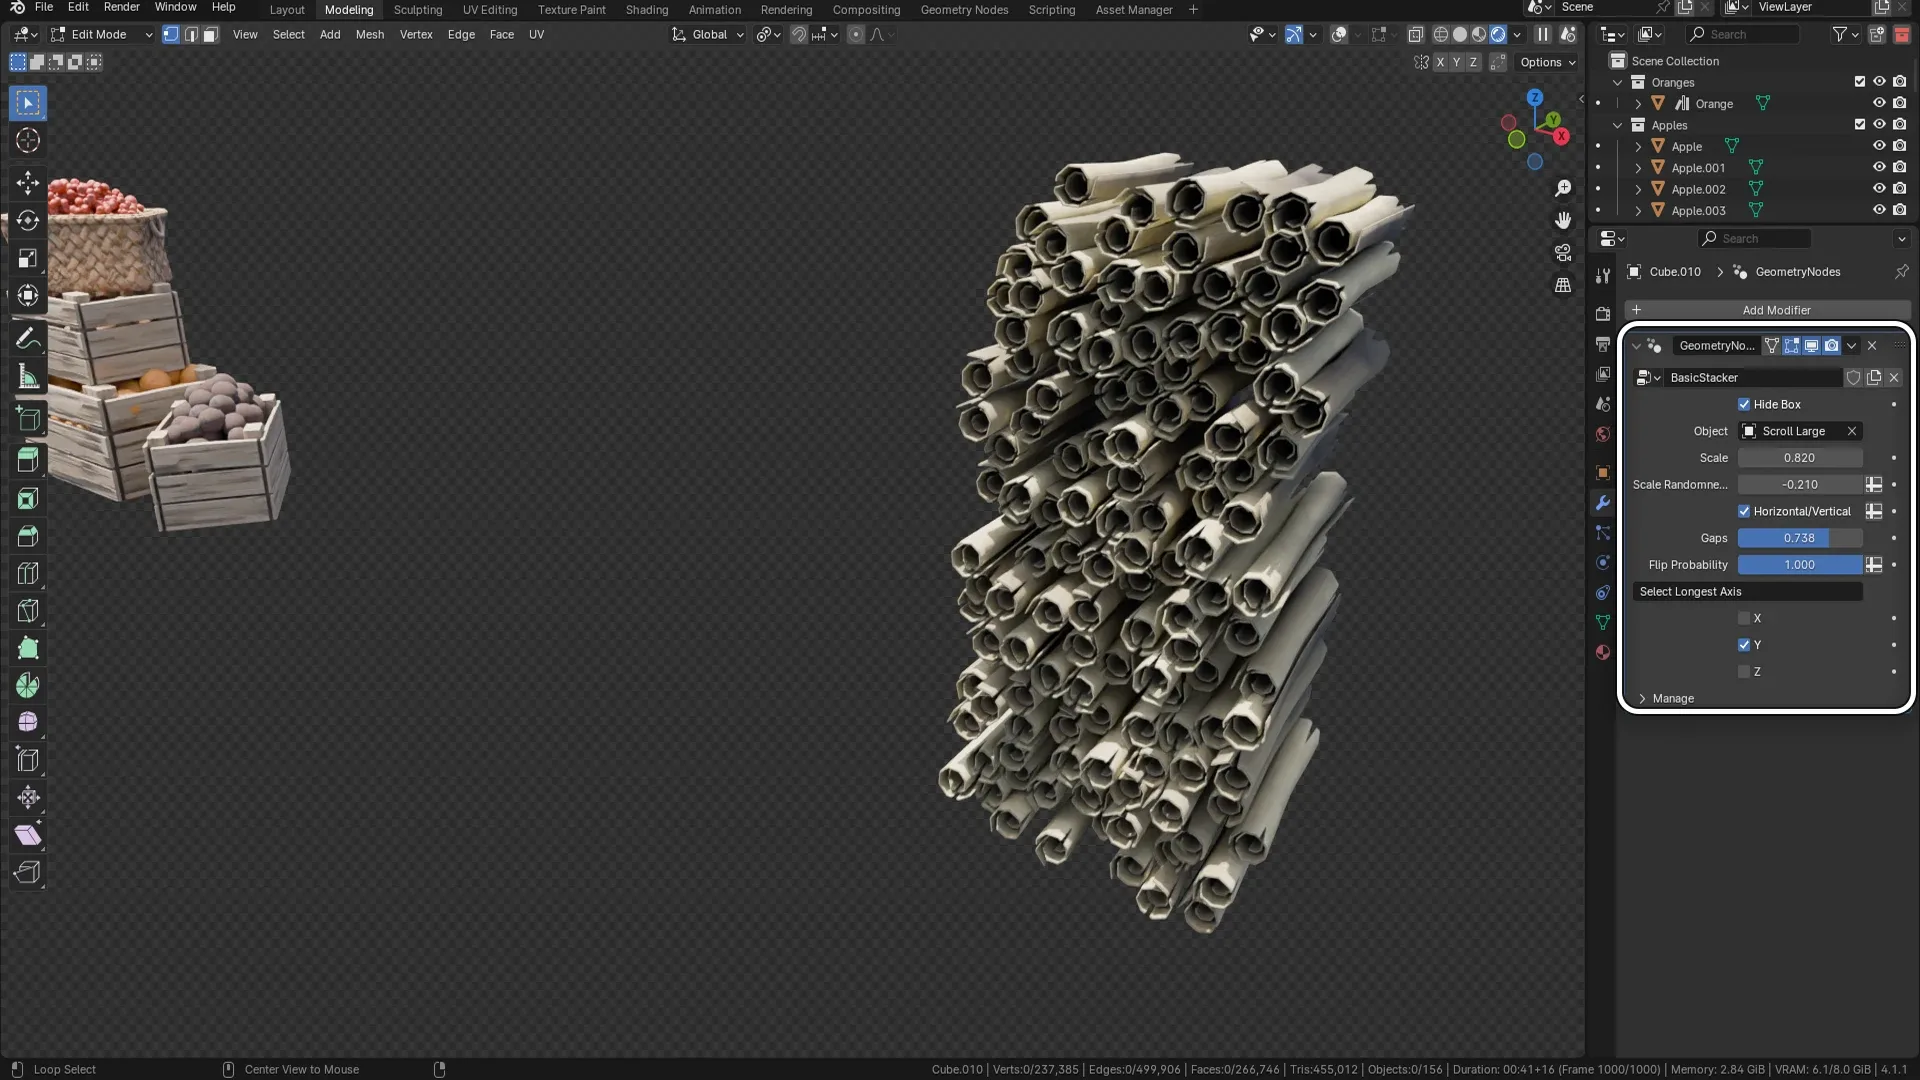Image resolution: width=1920 pixels, height=1080 pixels.
Task: Click the Manage button in BasicStacker
Action: pos(1673,698)
